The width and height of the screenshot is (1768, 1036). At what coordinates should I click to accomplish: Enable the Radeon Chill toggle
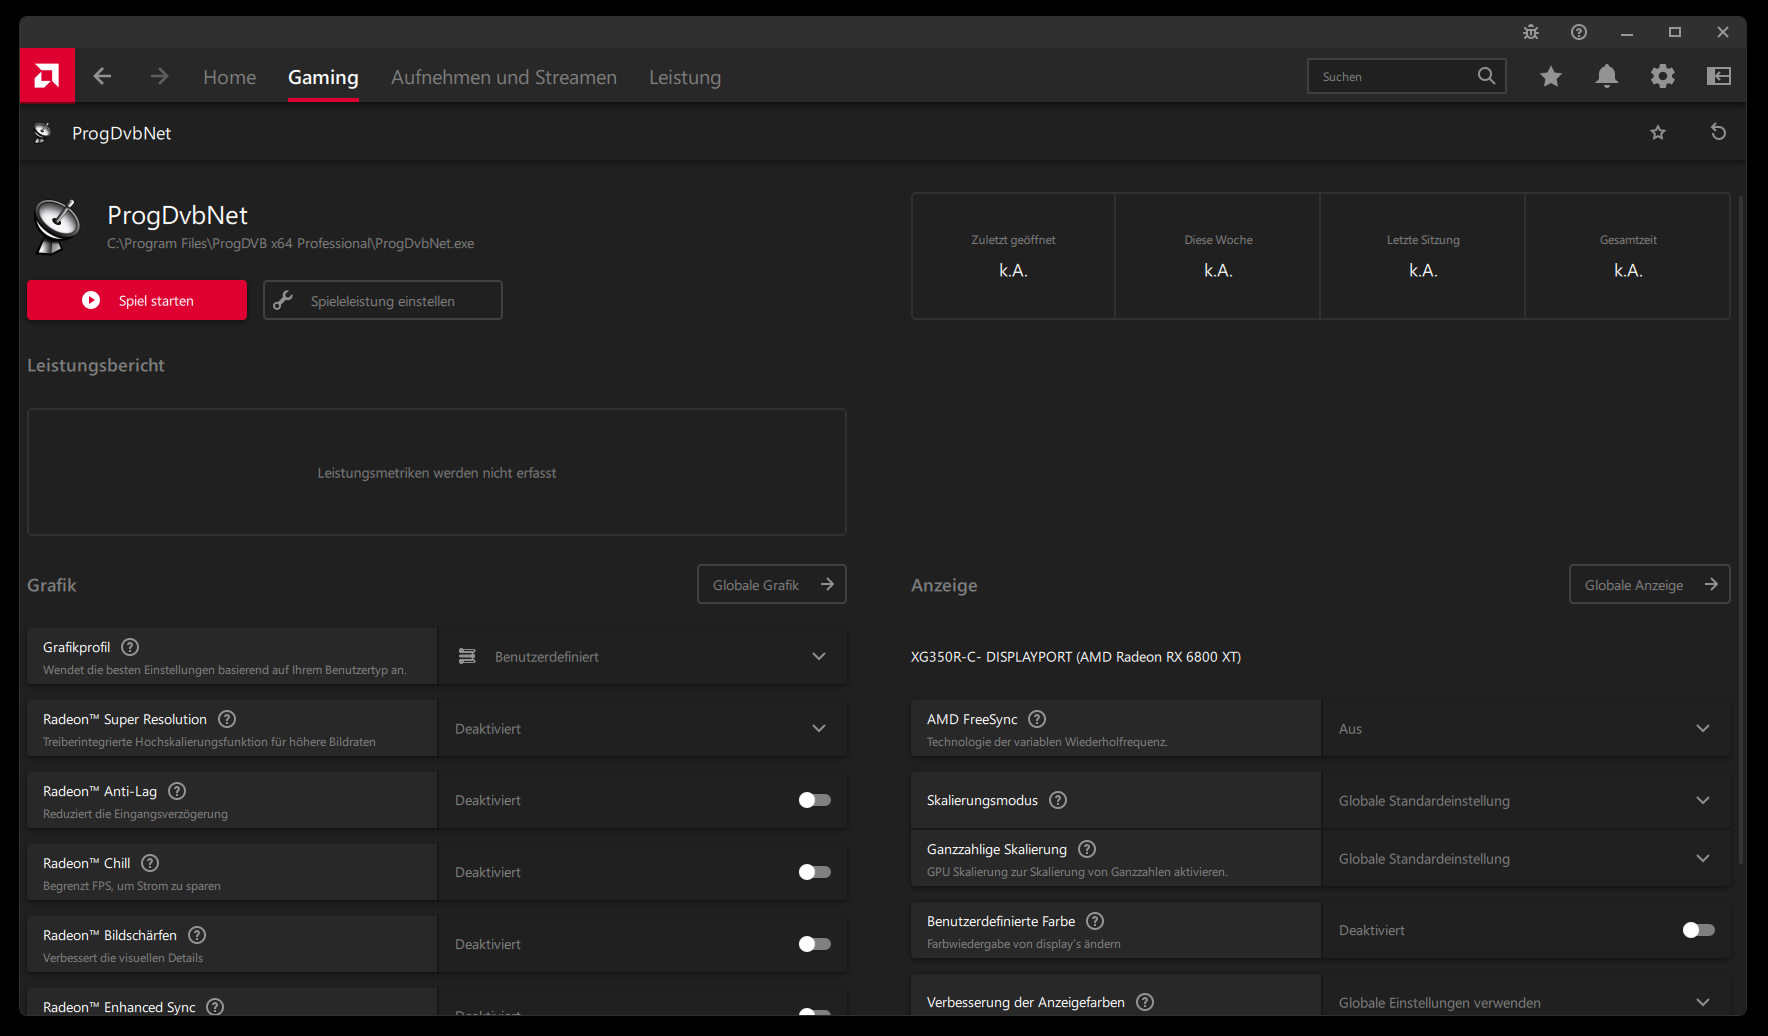pyautogui.click(x=815, y=872)
